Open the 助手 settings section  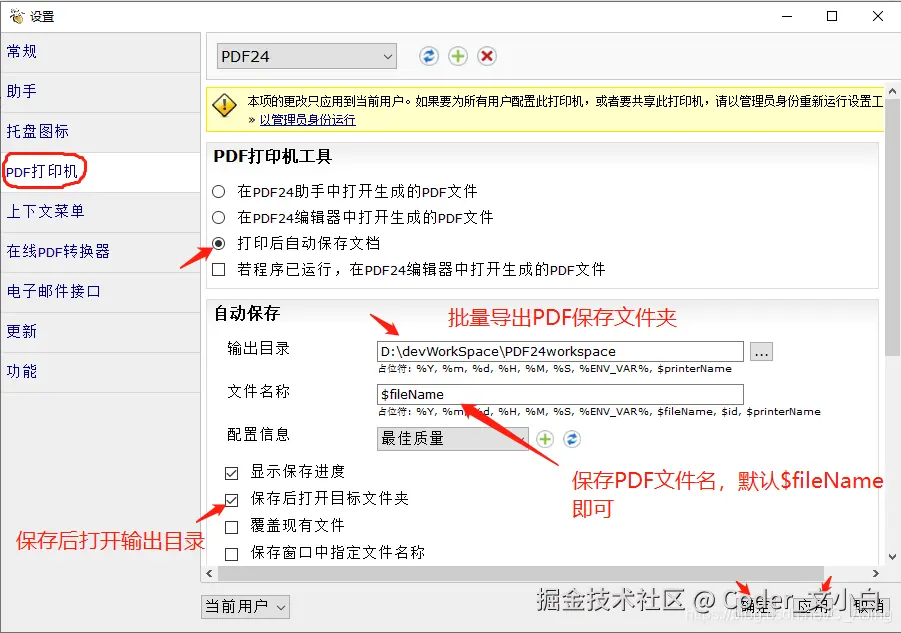[101, 92]
